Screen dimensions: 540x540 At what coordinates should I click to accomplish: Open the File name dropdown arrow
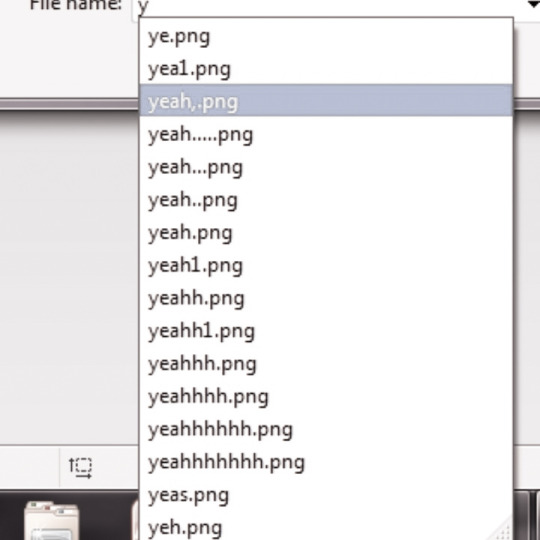coord(533,4)
